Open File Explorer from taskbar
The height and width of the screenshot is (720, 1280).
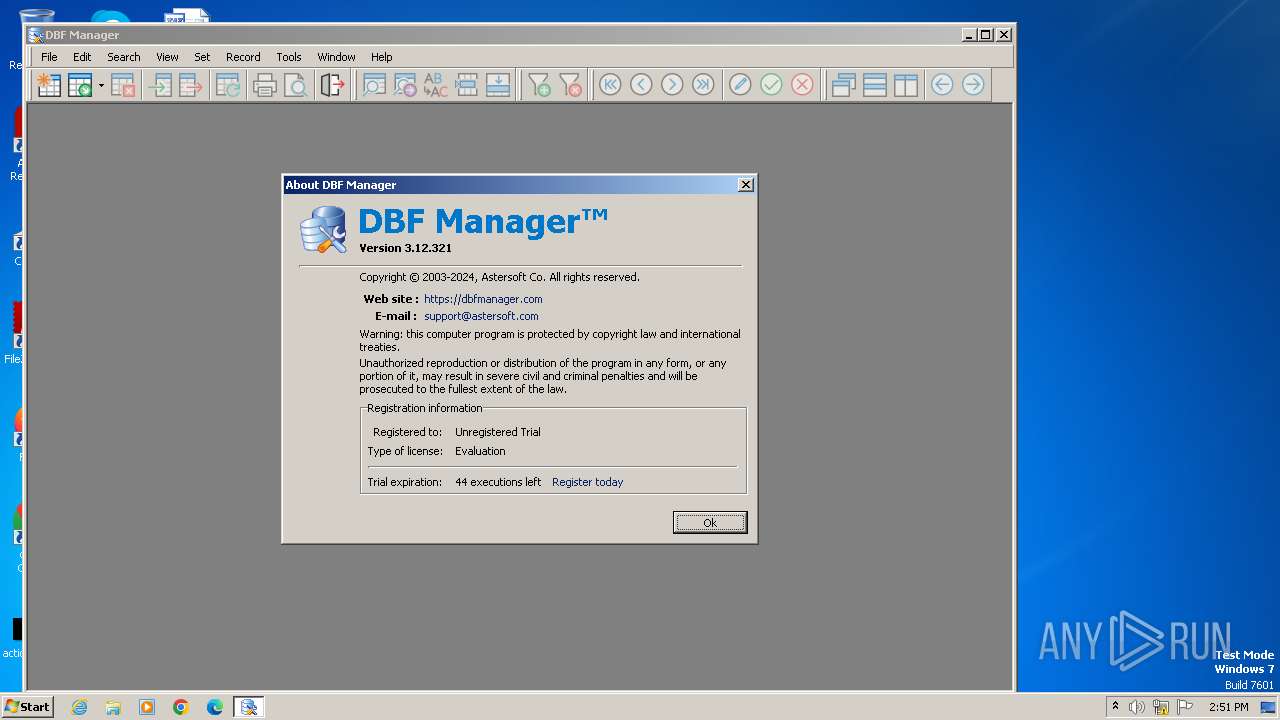(113, 707)
